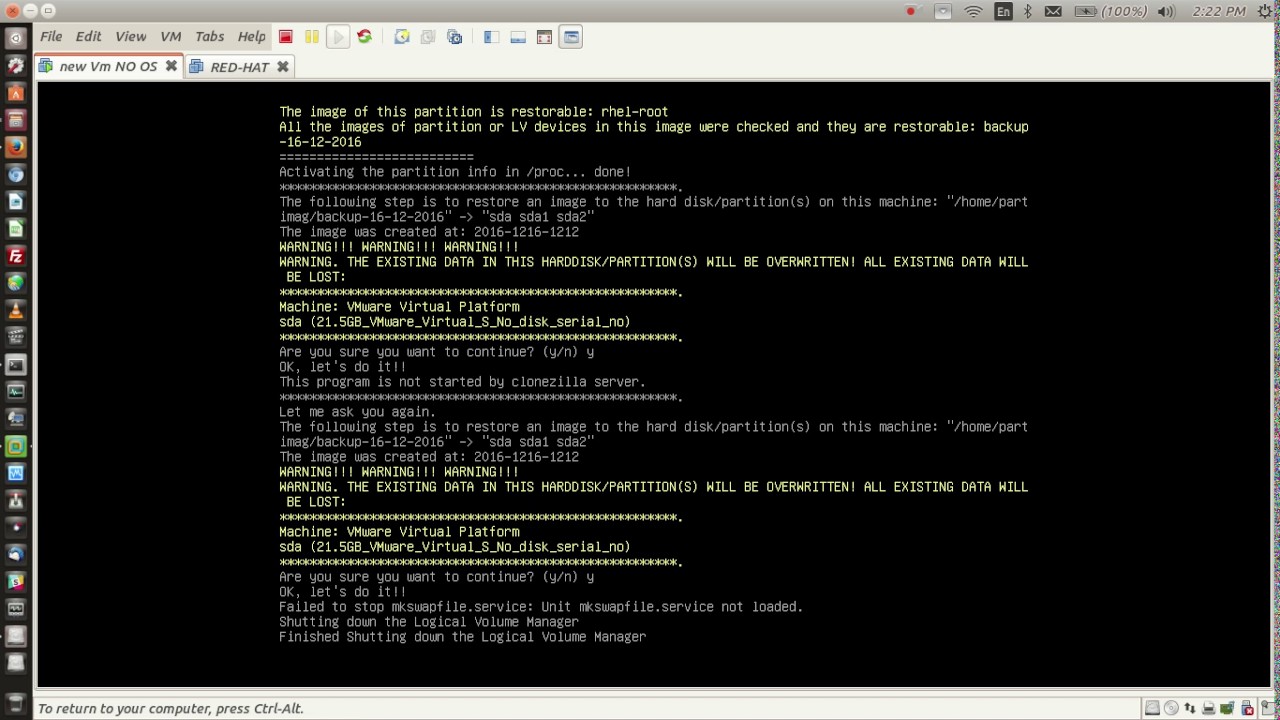Open the Bluetooth indicator menu
Viewport: 1280px width, 720px height.
(1027, 11)
